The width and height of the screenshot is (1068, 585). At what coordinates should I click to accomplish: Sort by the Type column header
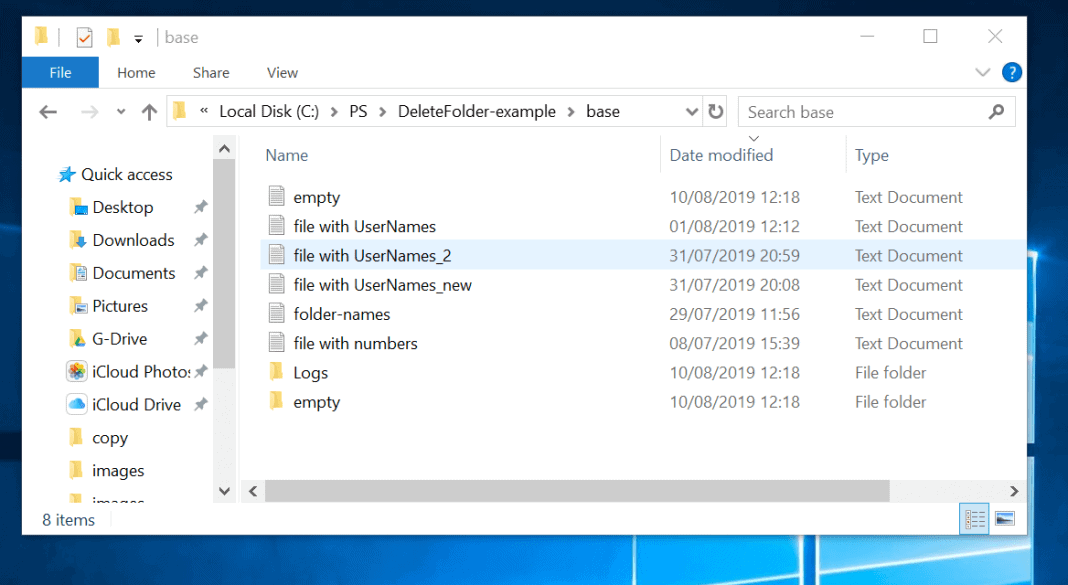point(871,155)
